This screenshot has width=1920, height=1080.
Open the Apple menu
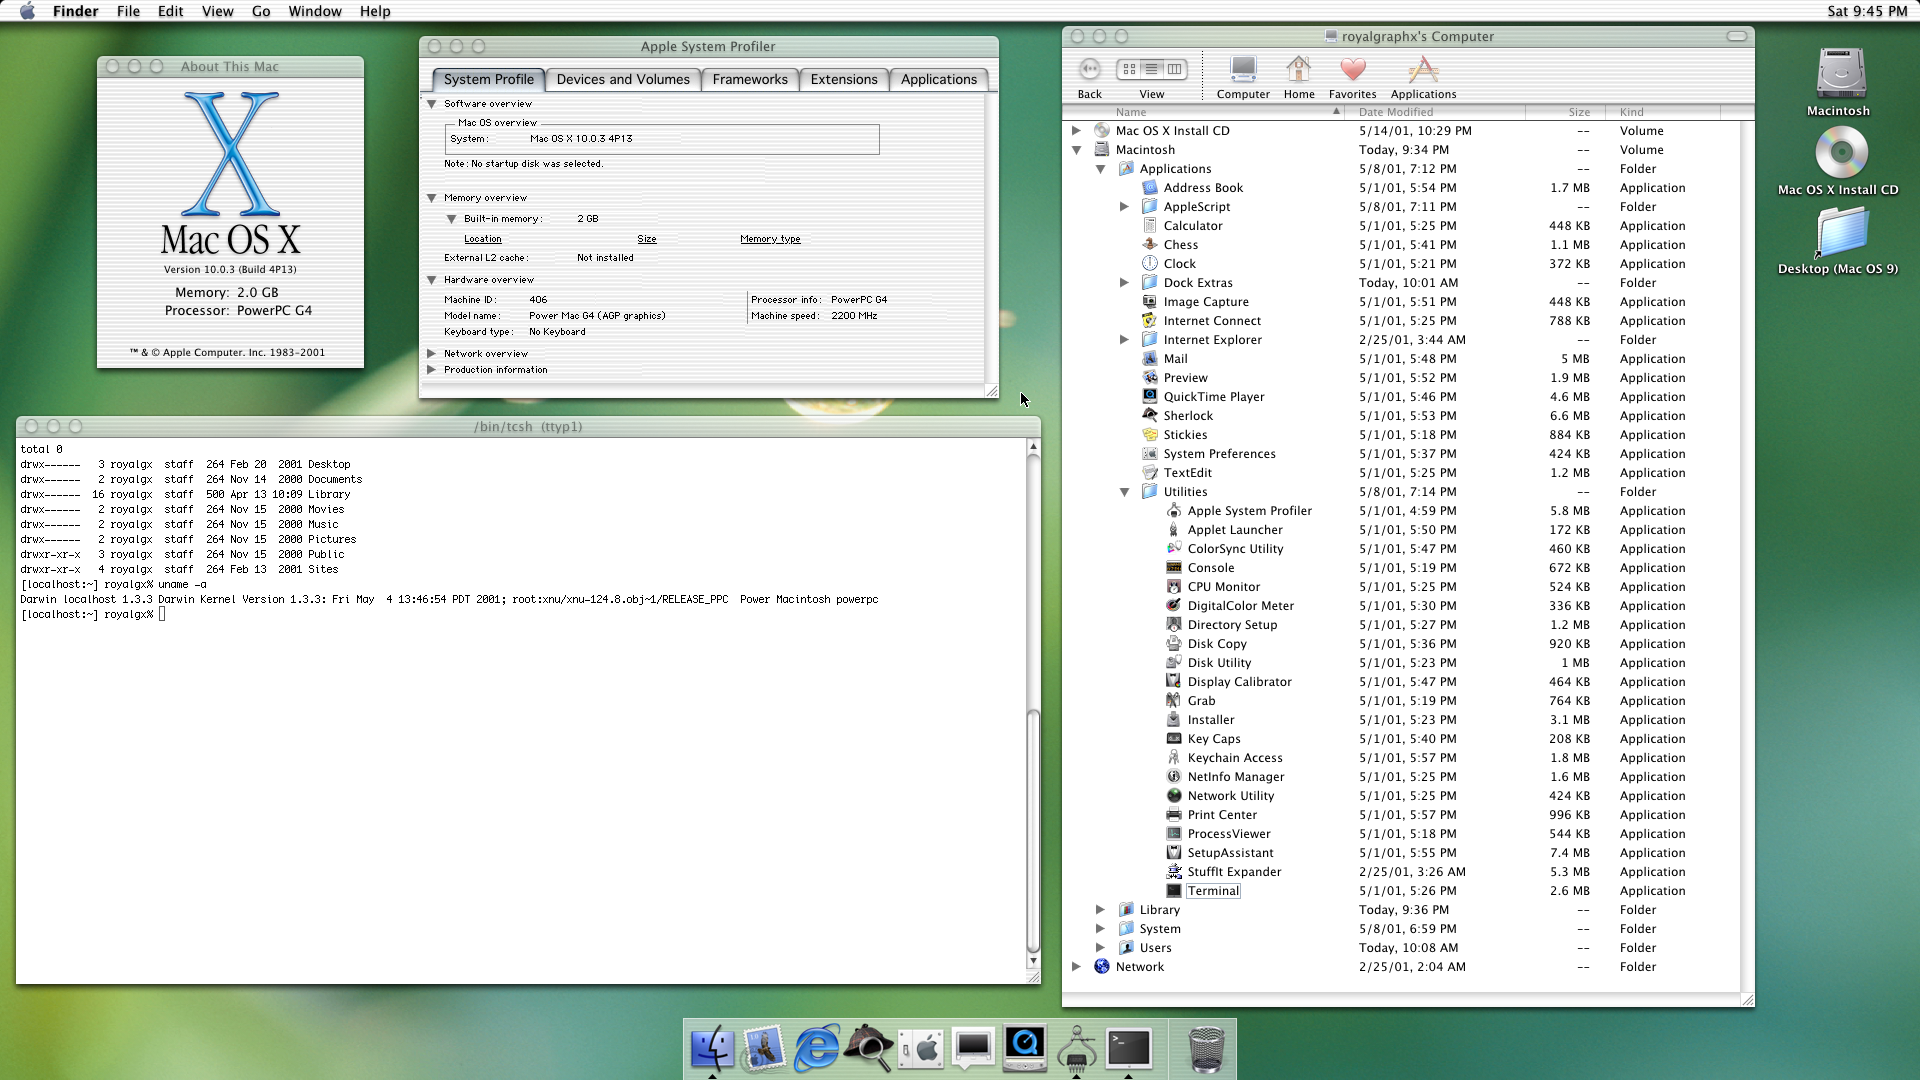27,11
